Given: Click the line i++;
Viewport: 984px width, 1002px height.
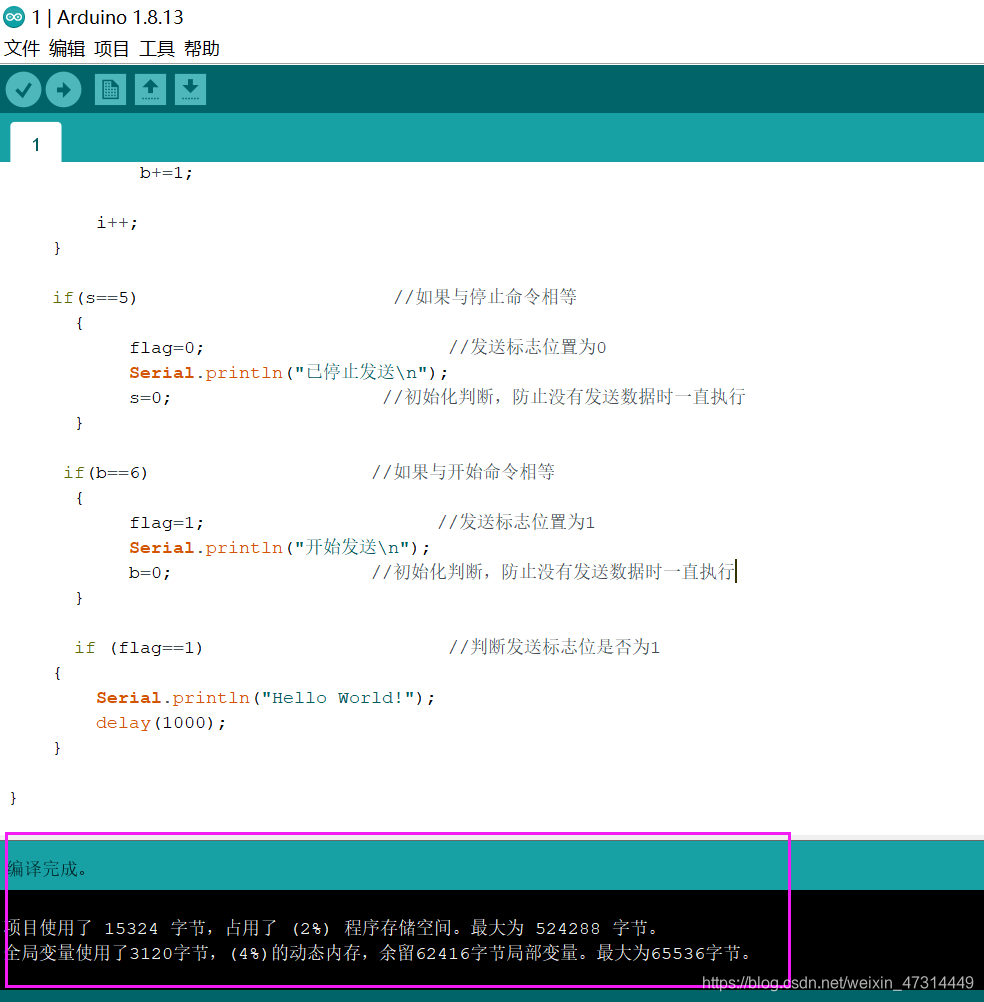Looking at the screenshot, I should point(117,222).
